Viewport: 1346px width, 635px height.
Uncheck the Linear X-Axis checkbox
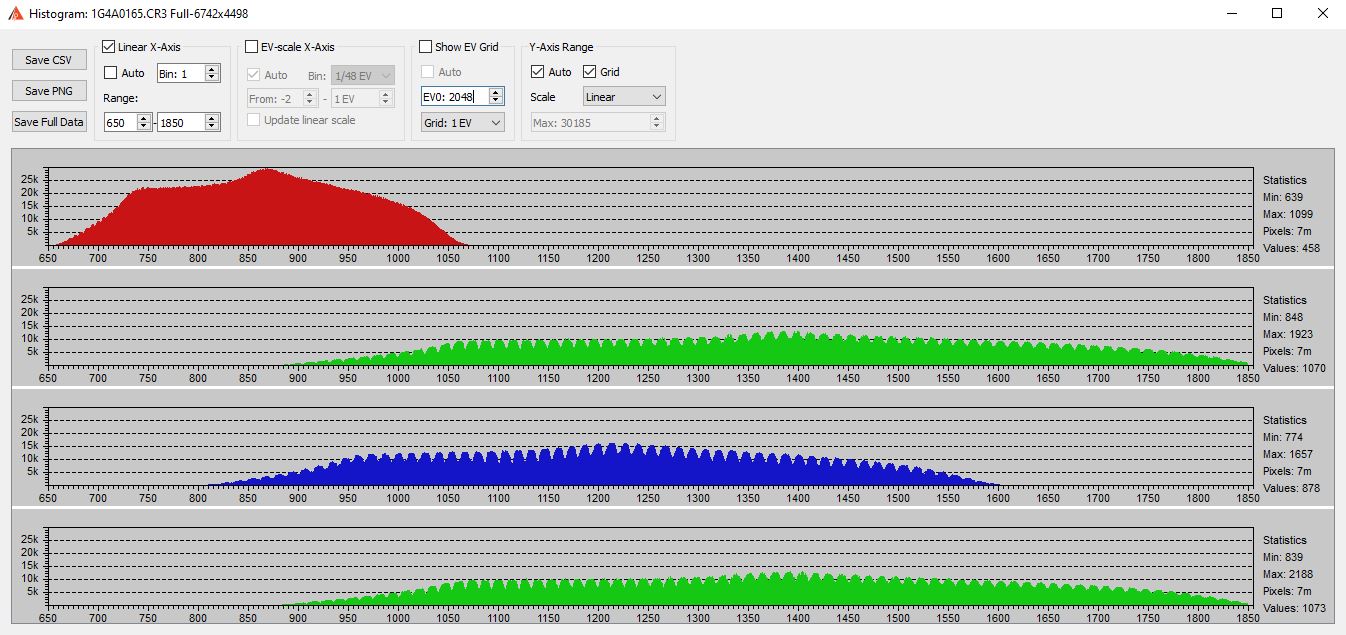pos(110,47)
